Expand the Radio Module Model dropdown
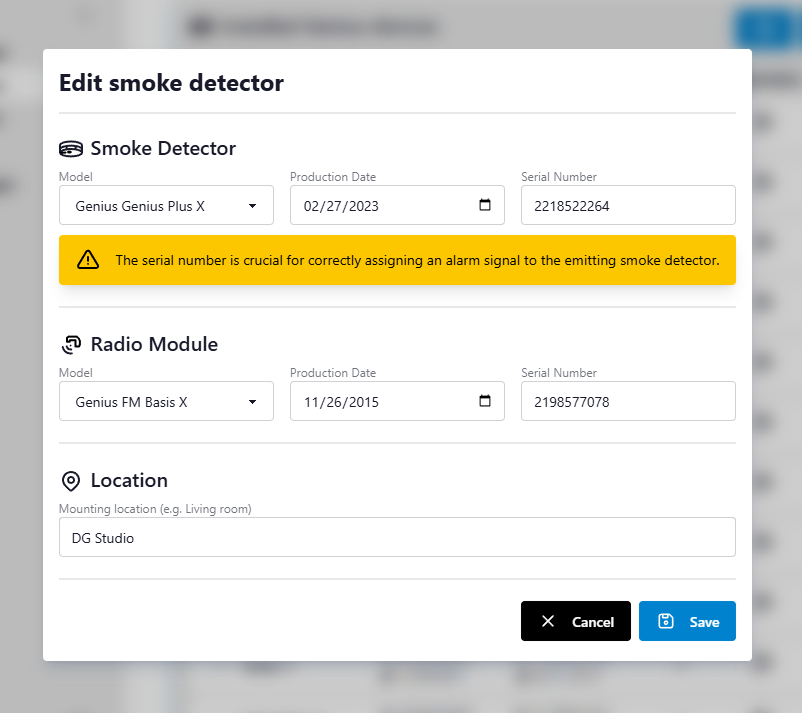The height and width of the screenshot is (713, 802). pyautogui.click(x=166, y=402)
